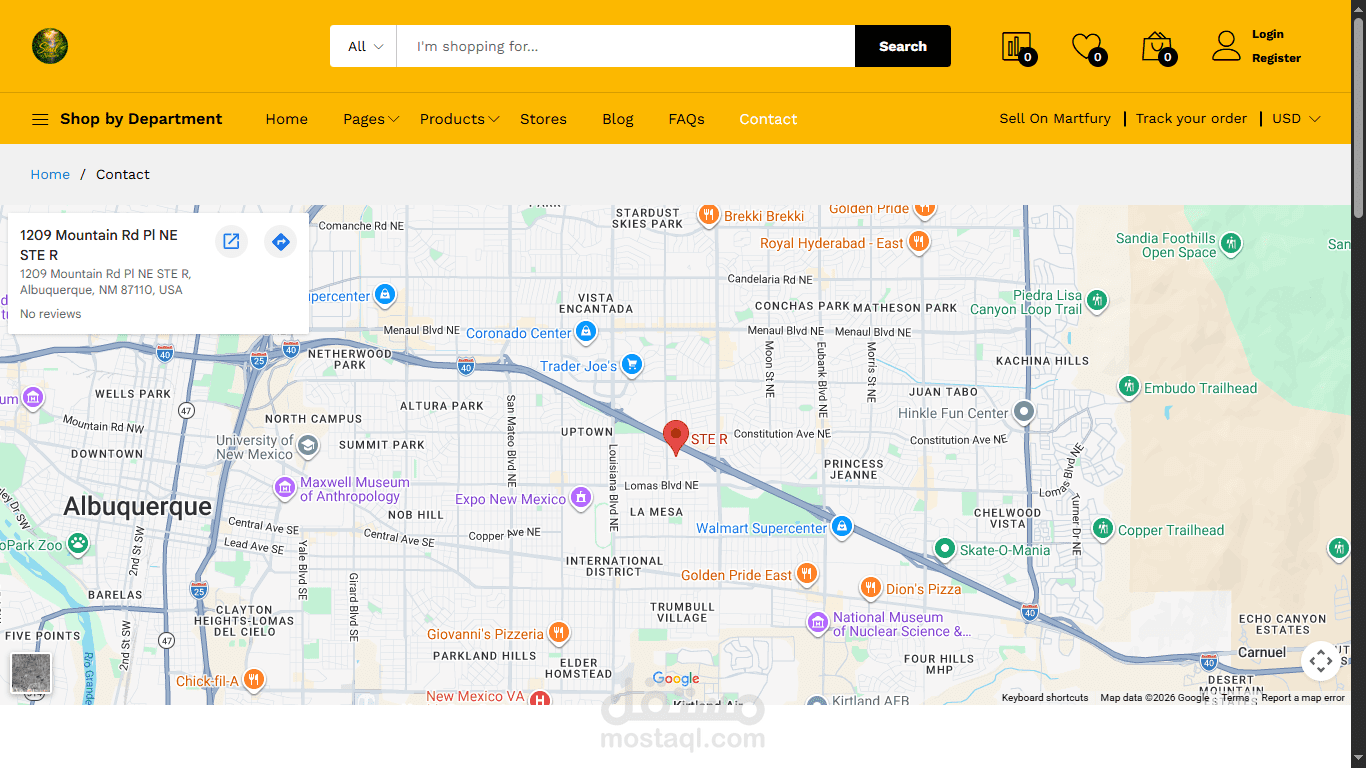Viewport: 1366px width, 768px height.
Task: Click inside I'm shopping for search field
Action: click(626, 46)
